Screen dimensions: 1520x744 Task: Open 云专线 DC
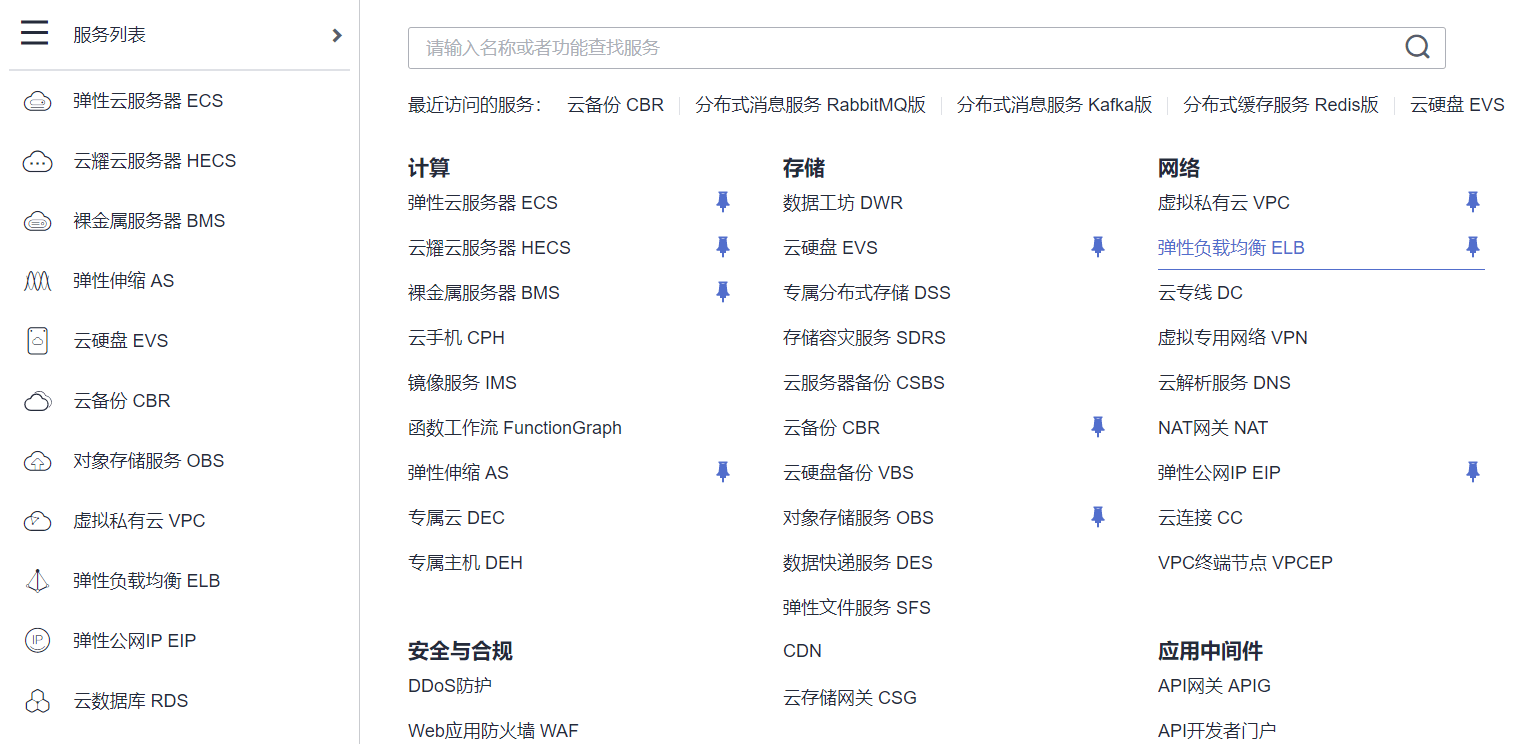pos(1200,293)
